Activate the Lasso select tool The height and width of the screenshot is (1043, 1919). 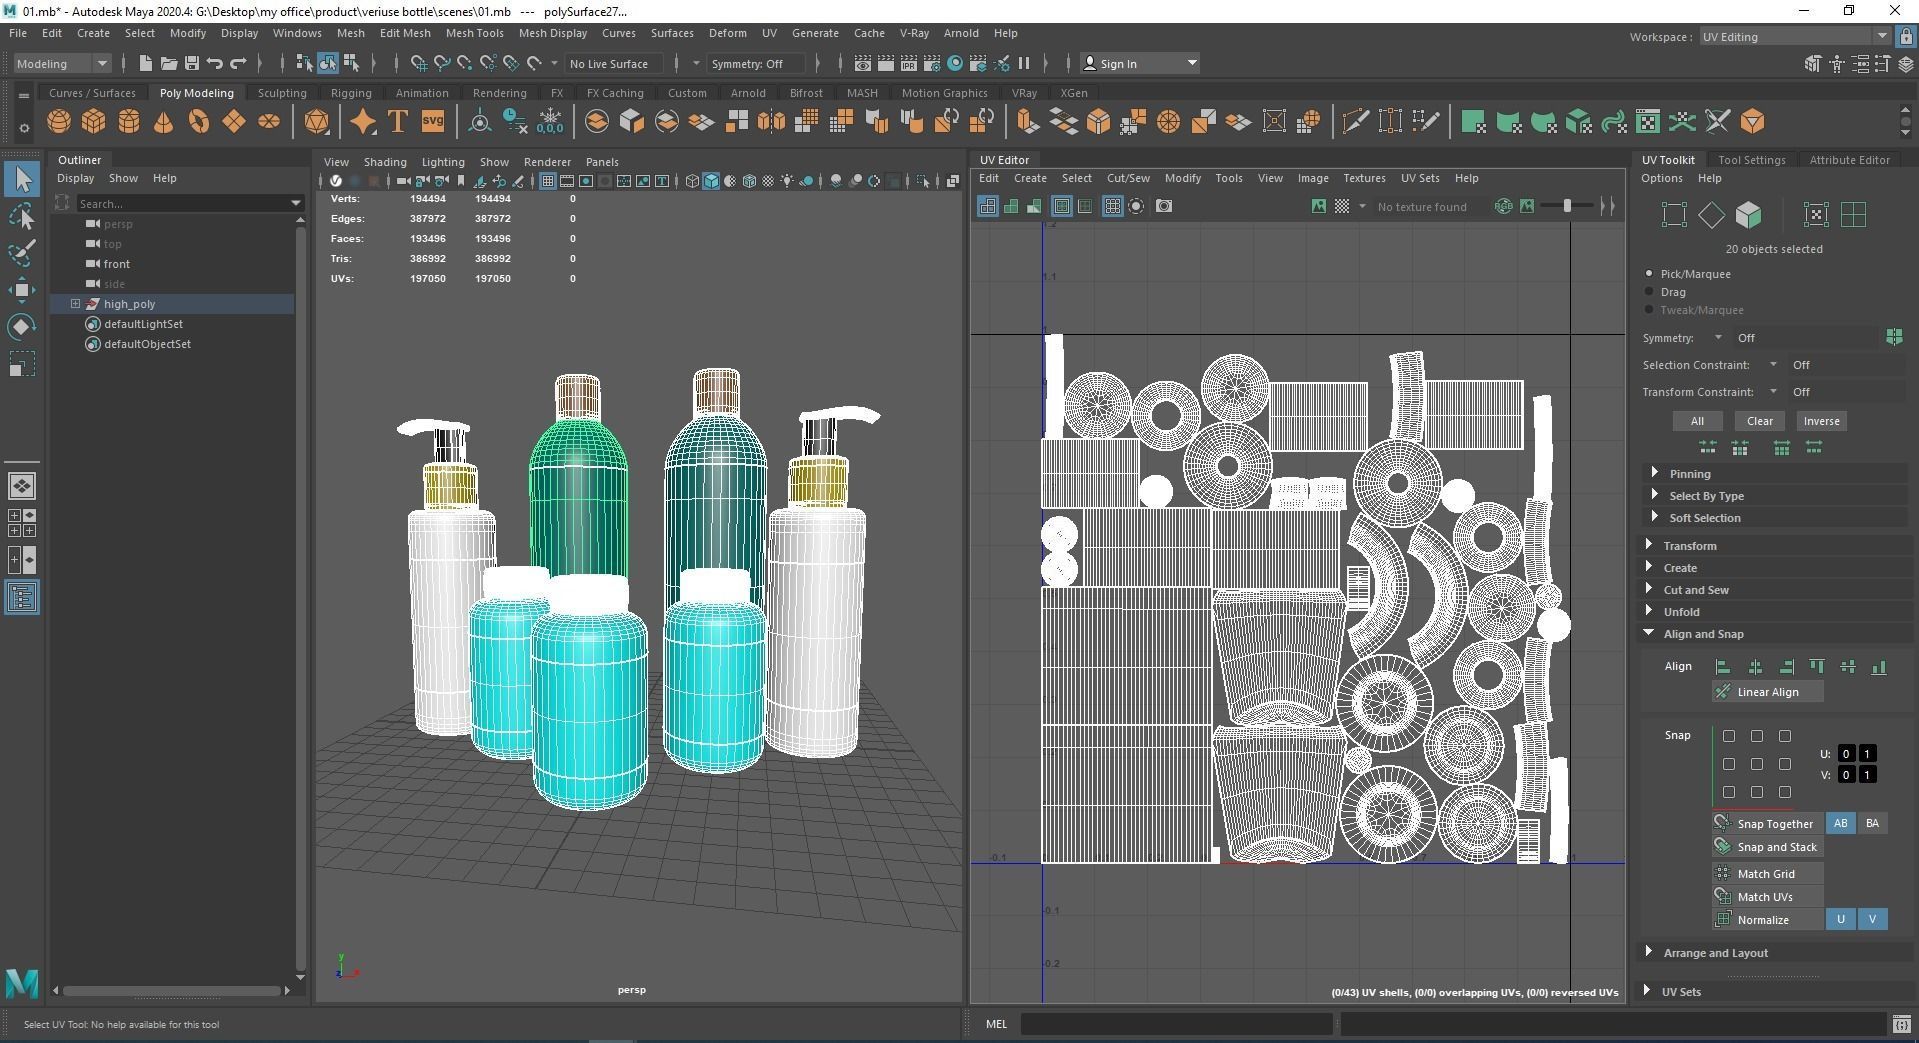[x=22, y=216]
